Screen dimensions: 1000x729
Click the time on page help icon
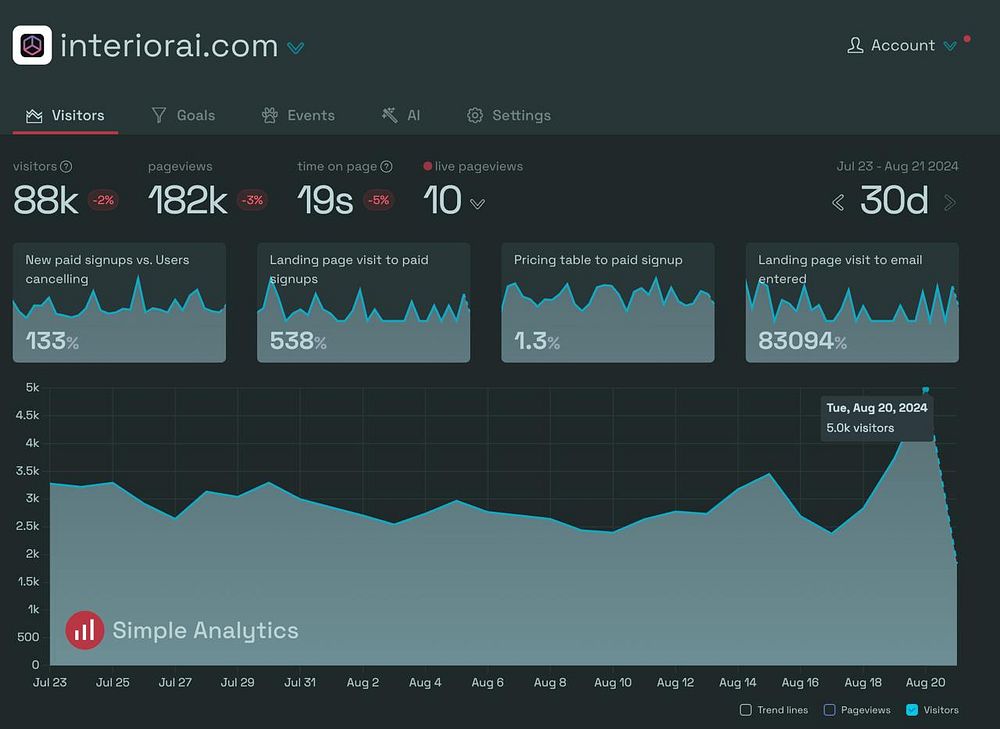tap(386, 166)
